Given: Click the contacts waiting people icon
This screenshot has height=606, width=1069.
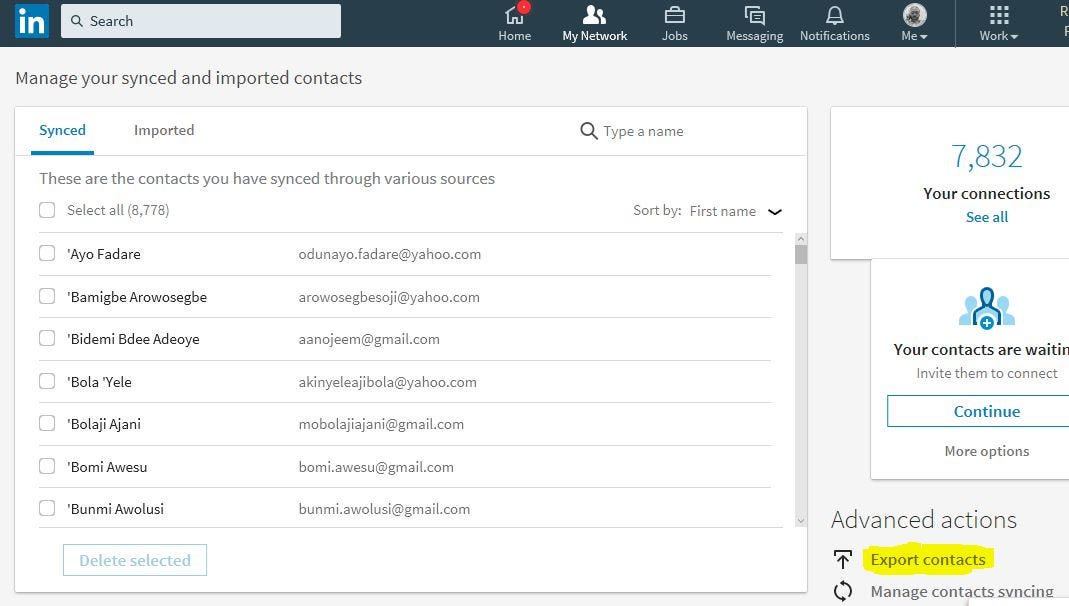Looking at the screenshot, I should click(987, 308).
